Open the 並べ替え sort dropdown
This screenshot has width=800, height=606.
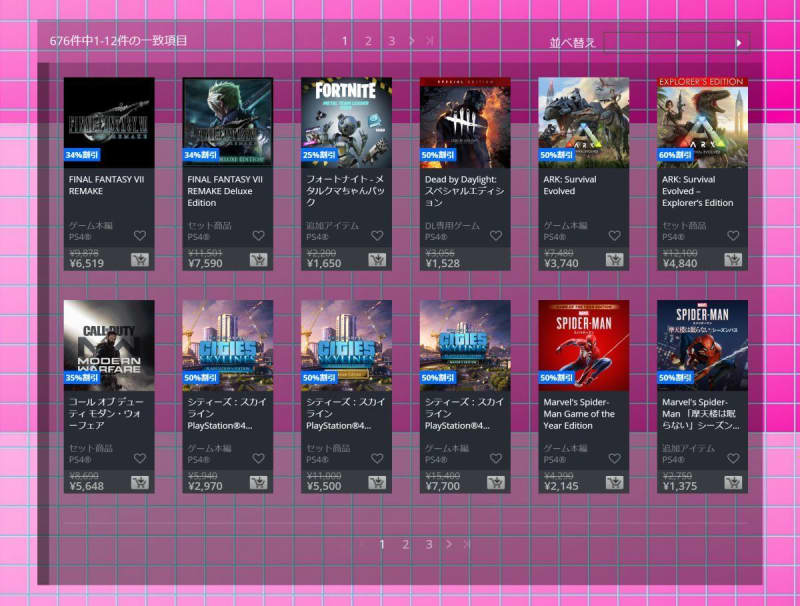pyautogui.click(x=677, y=42)
